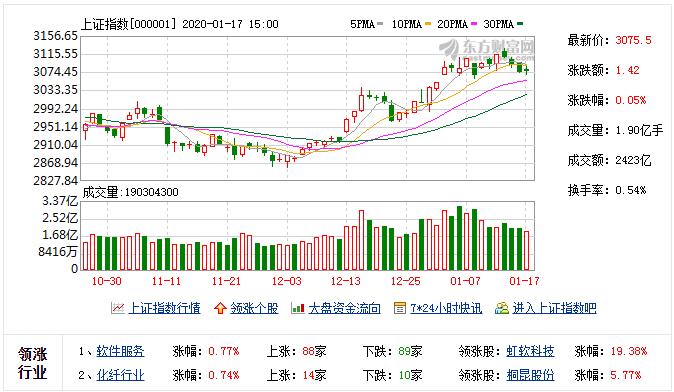This screenshot has height=392, width=674.
Task: Click the 成交量 value 1.90亿手
Action: (639, 130)
